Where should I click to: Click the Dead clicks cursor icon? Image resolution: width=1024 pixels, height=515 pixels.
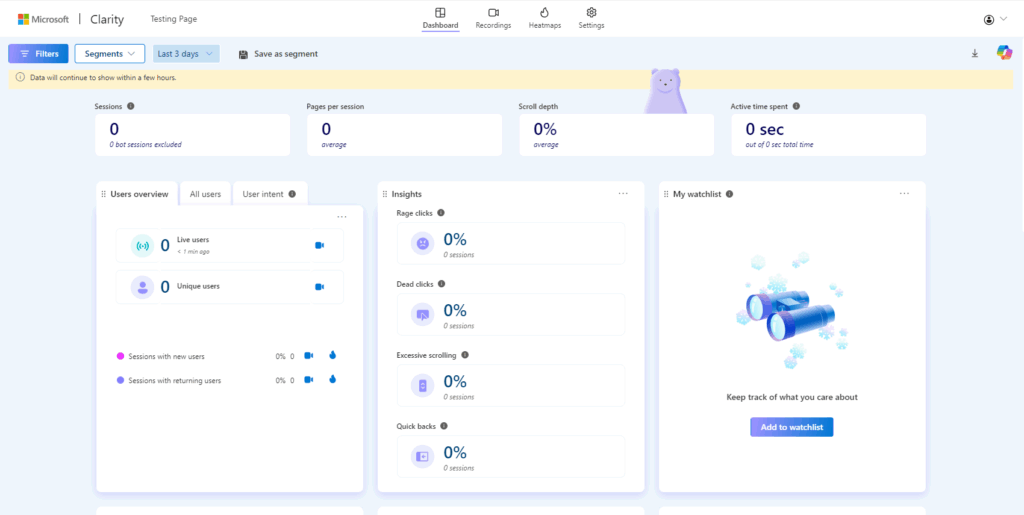423,315
